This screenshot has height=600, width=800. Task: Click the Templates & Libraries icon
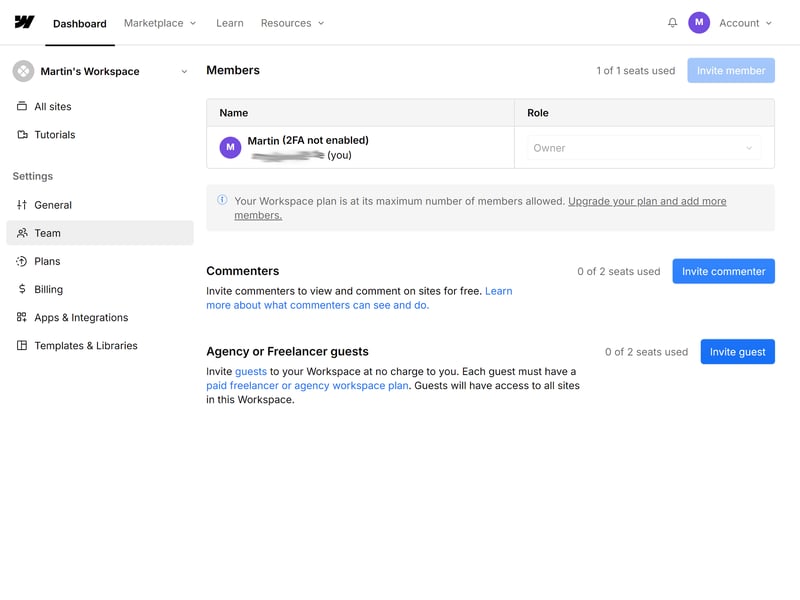[22, 345]
